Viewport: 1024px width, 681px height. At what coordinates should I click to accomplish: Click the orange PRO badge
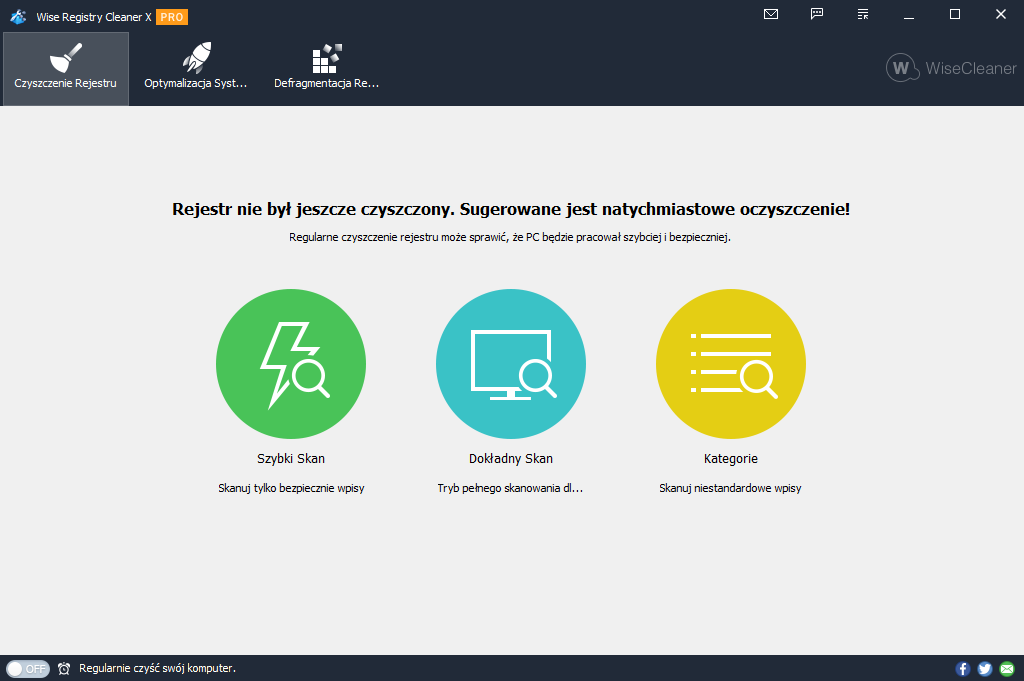pos(172,17)
